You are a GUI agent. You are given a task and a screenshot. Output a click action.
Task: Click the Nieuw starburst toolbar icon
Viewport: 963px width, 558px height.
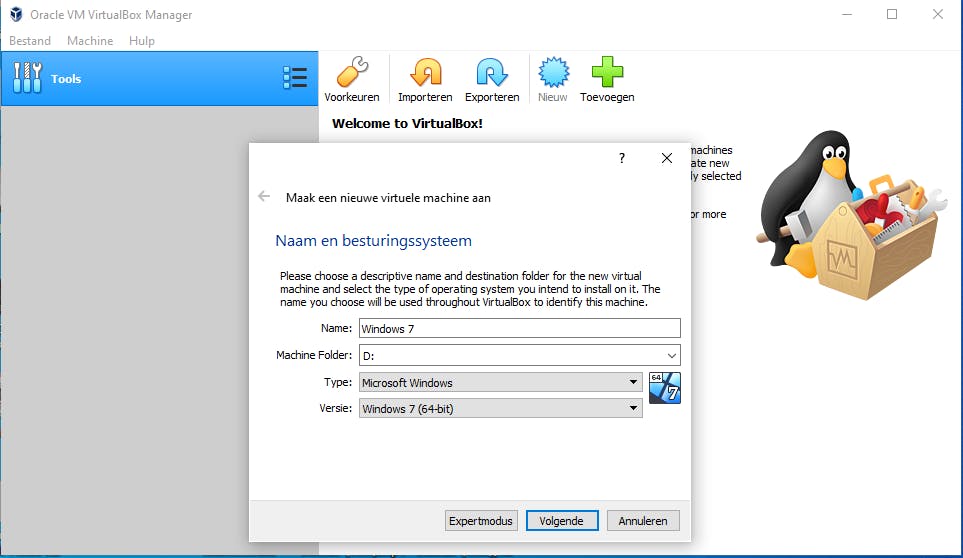(x=553, y=72)
